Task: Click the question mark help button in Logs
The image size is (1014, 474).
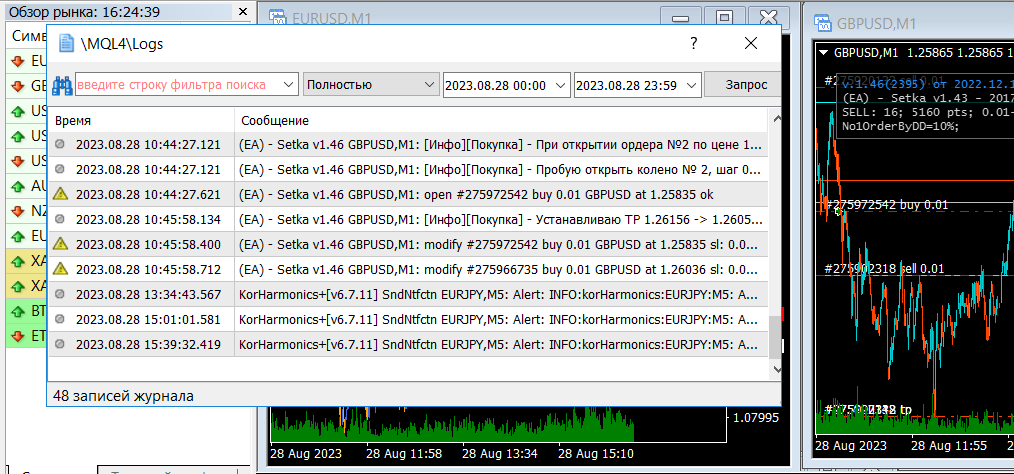Action: [693, 43]
